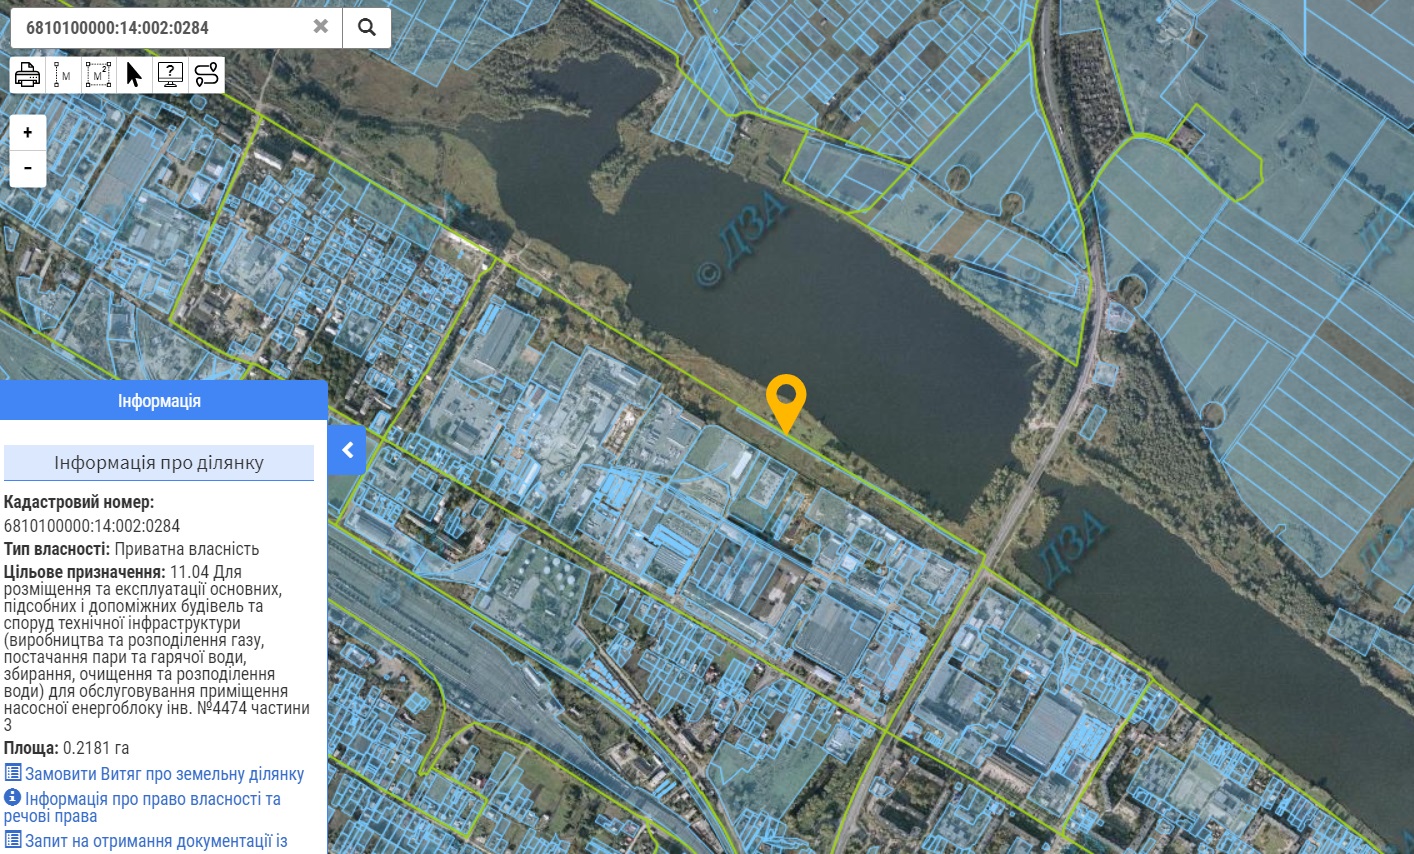Click the info circle icon beside право власності
The image size is (1414, 854).
(12, 798)
